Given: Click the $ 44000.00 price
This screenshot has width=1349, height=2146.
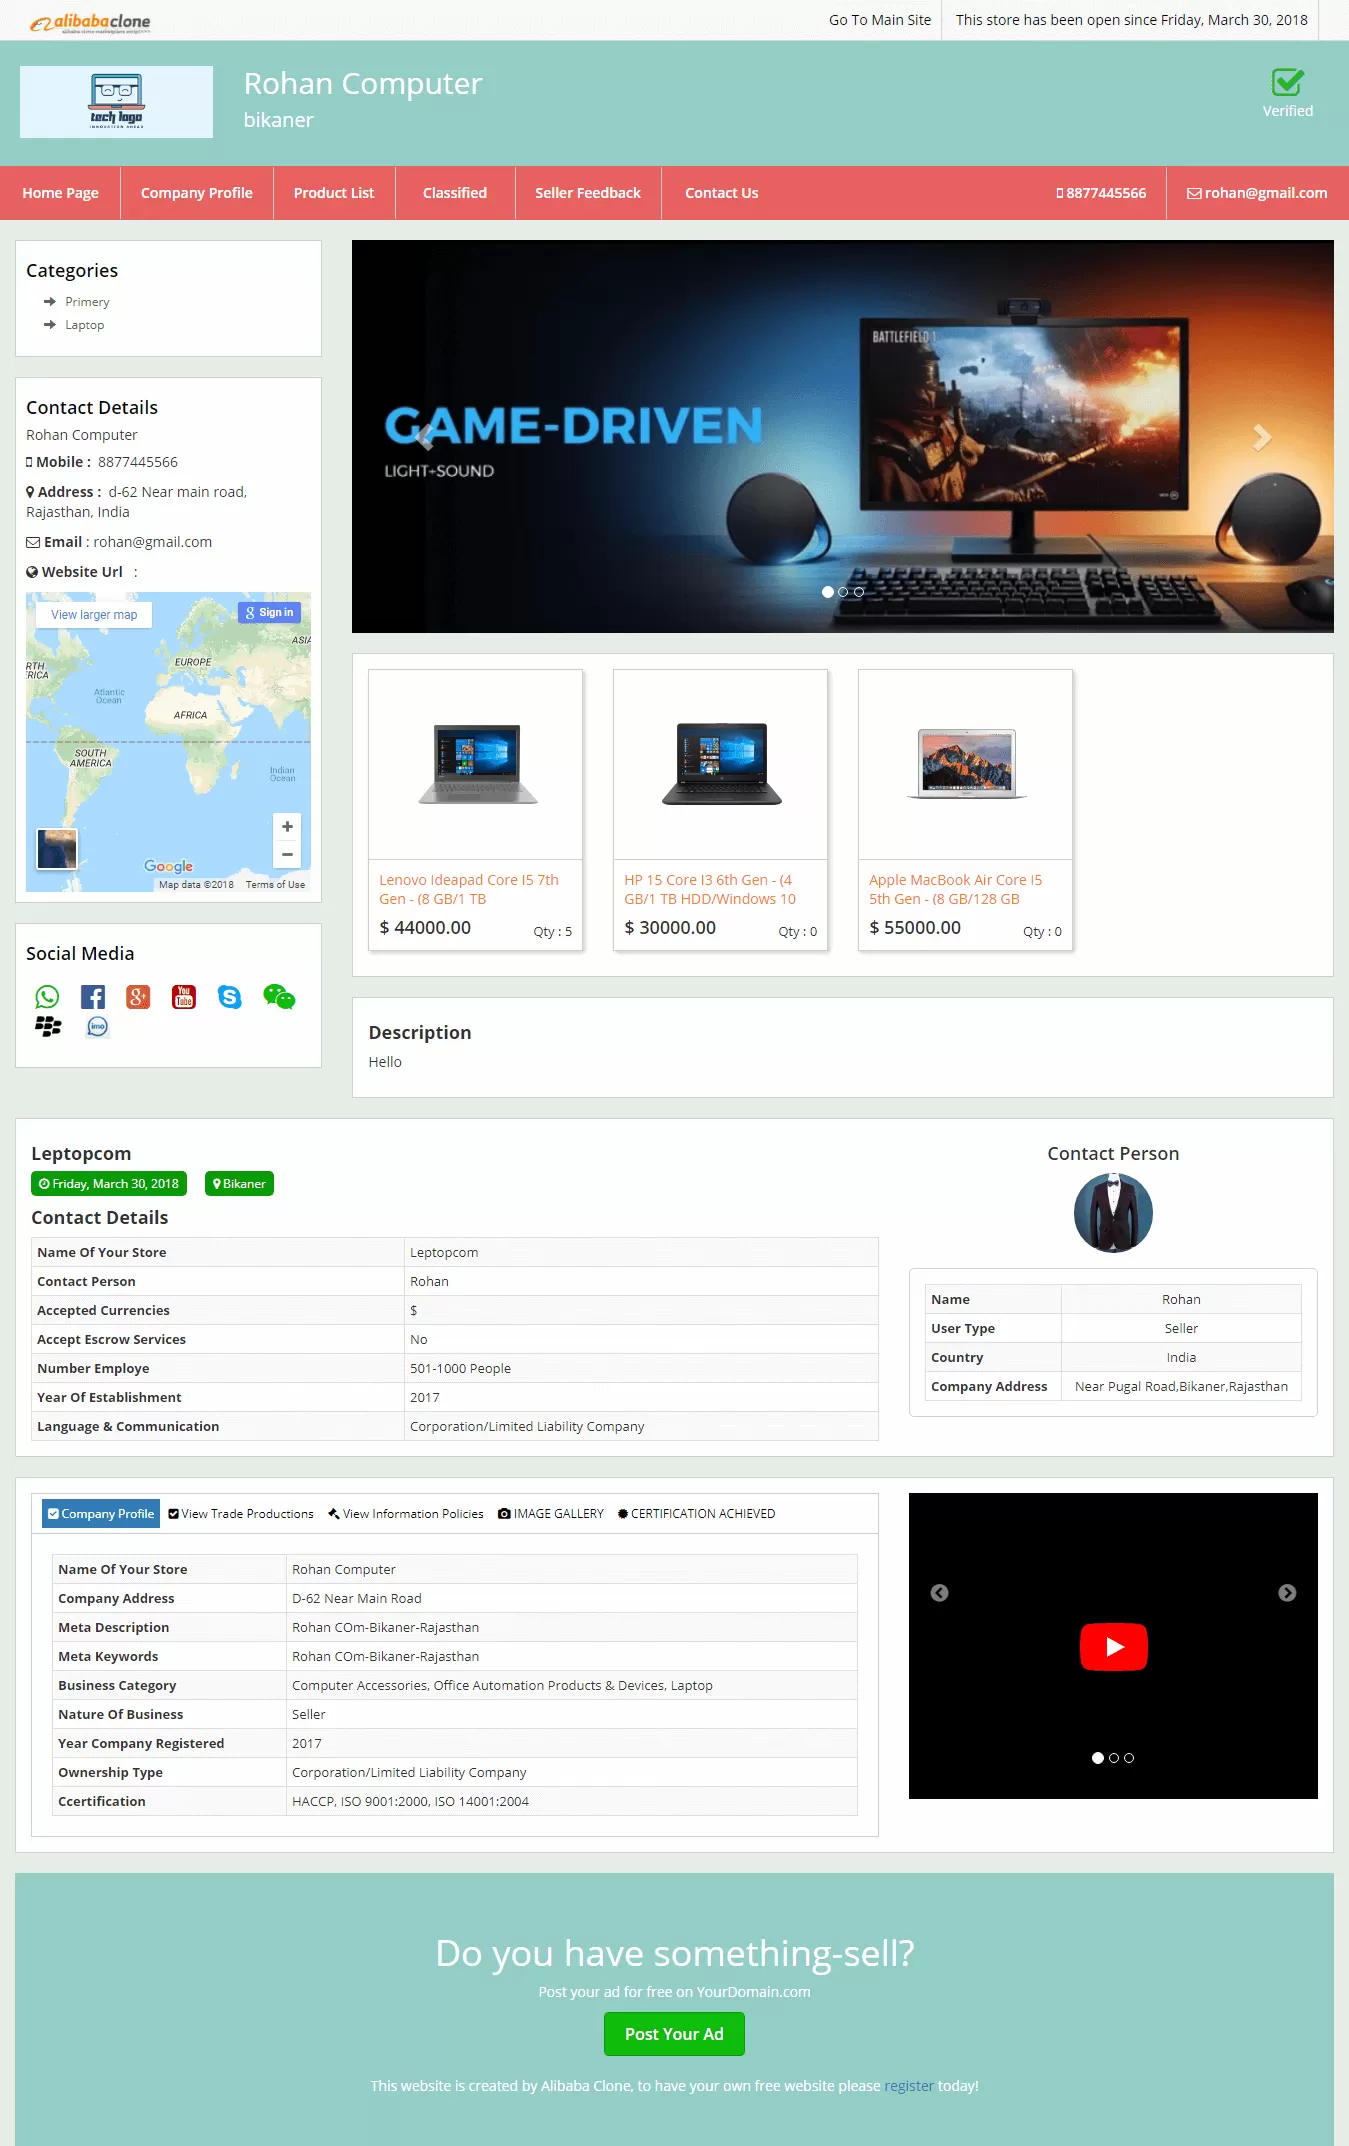Looking at the screenshot, I should coord(425,928).
